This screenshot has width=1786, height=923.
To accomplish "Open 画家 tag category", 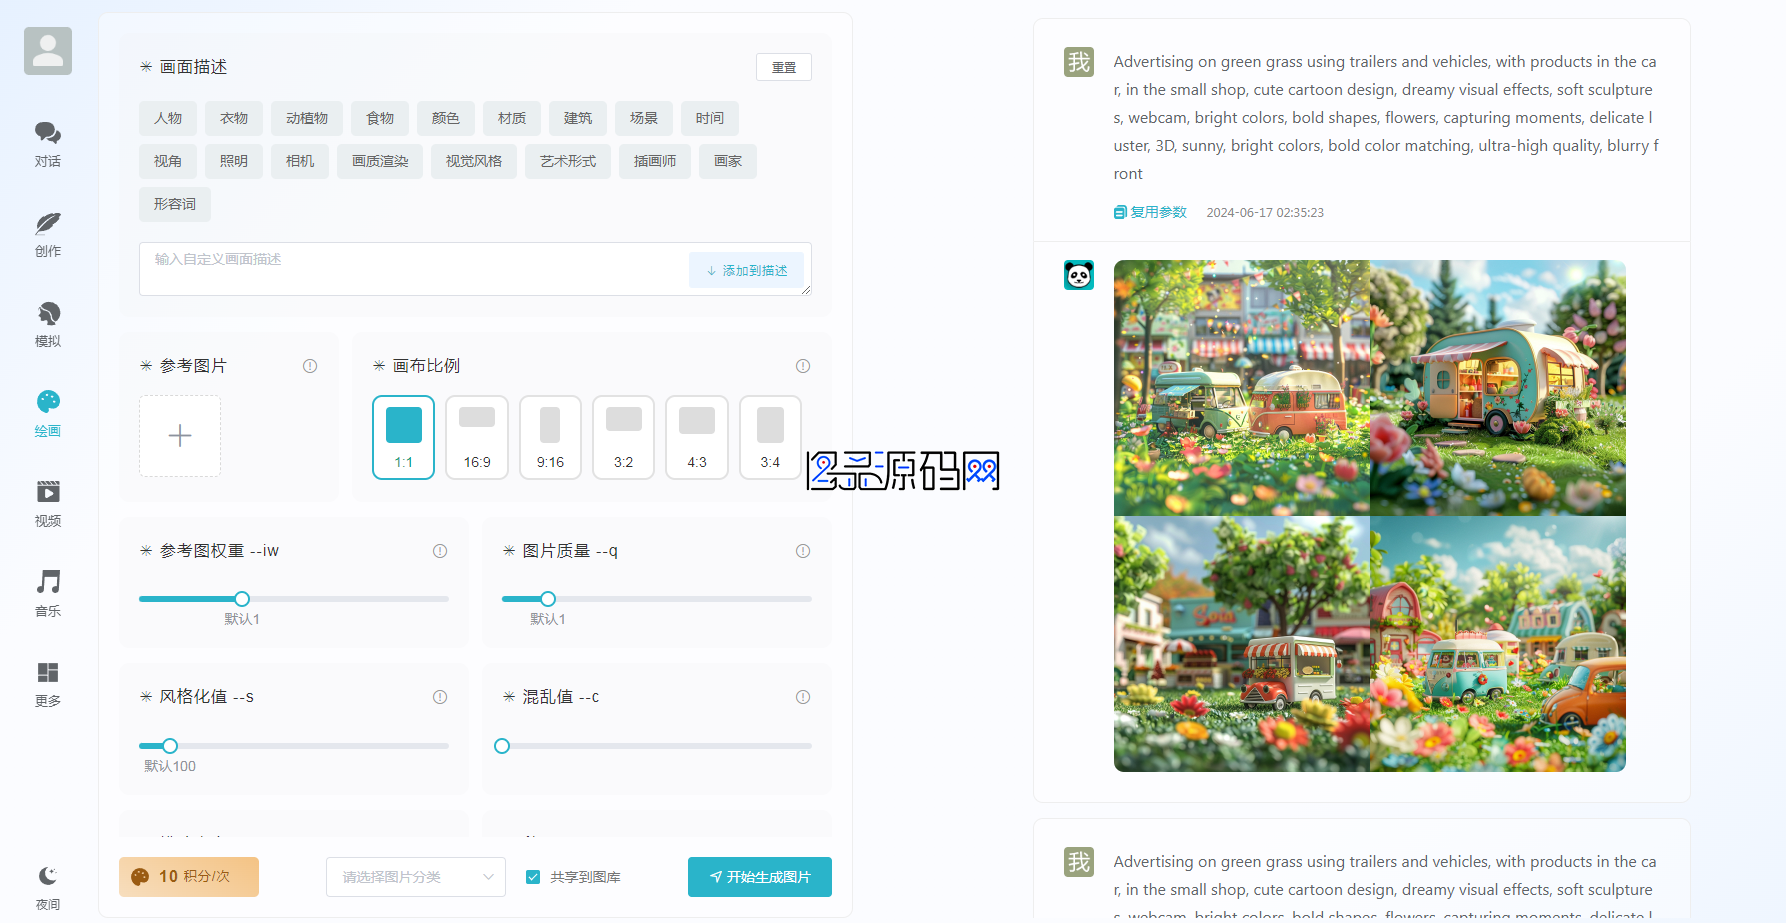I will point(728,161).
